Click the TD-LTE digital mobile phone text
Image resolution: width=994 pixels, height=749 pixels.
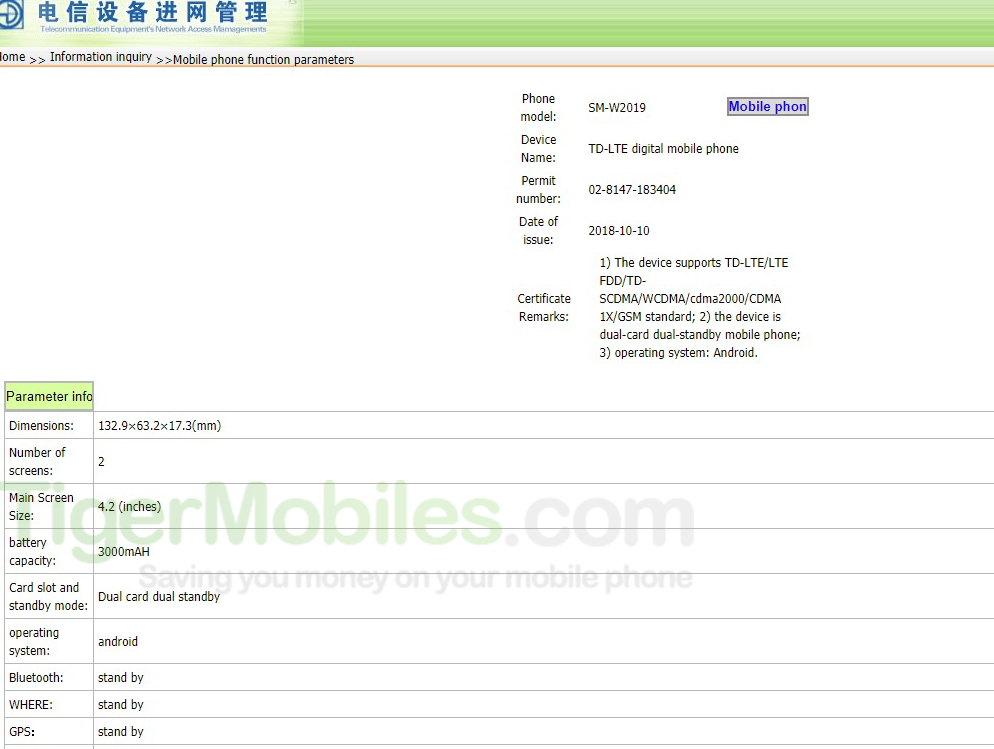pos(663,149)
